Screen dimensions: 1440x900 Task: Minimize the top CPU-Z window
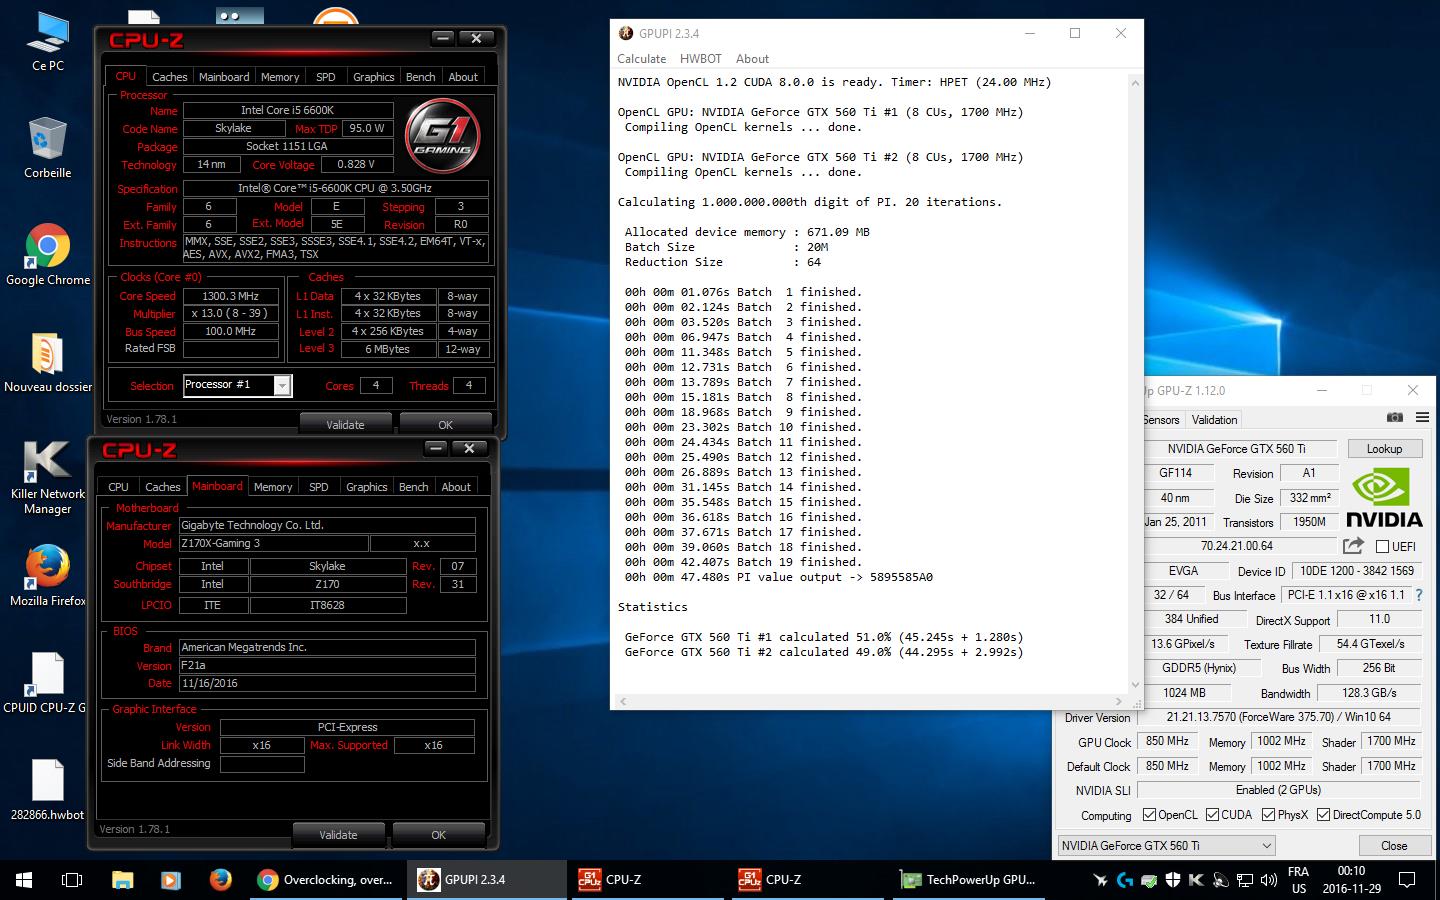(443, 38)
